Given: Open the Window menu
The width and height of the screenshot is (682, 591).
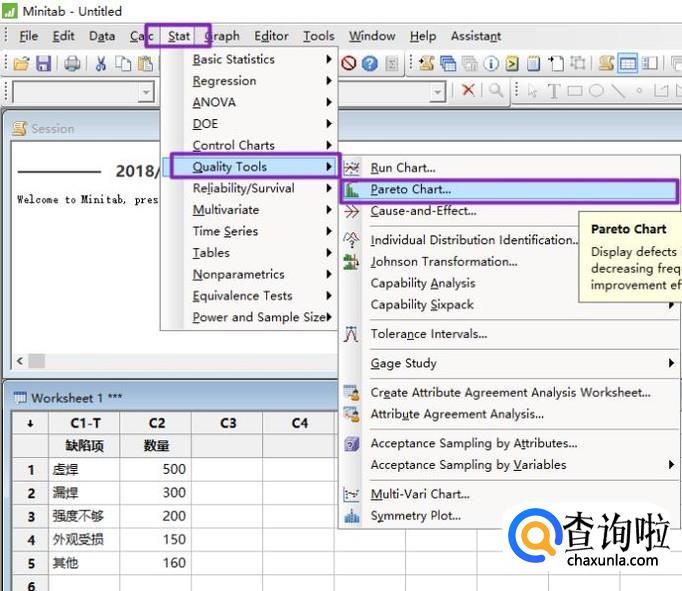Looking at the screenshot, I should [372, 36].
